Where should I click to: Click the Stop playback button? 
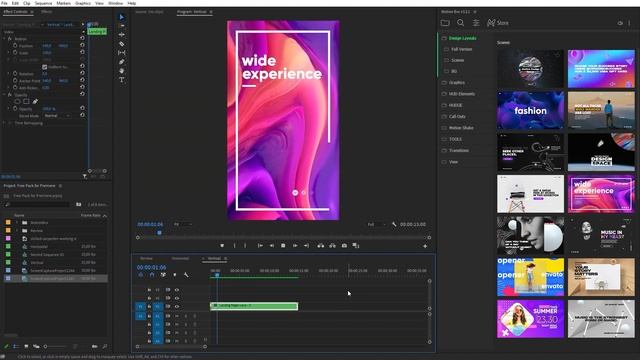point(283,246)
